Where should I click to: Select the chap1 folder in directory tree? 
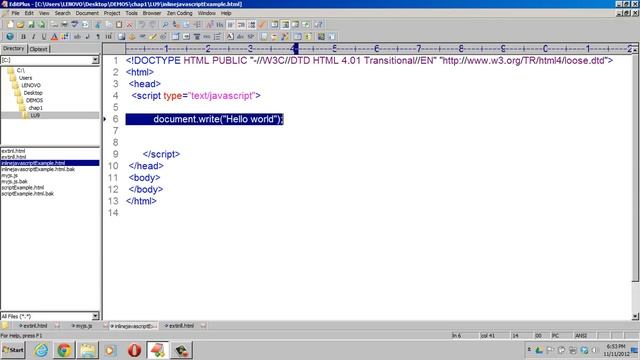(x=36, y=108)
